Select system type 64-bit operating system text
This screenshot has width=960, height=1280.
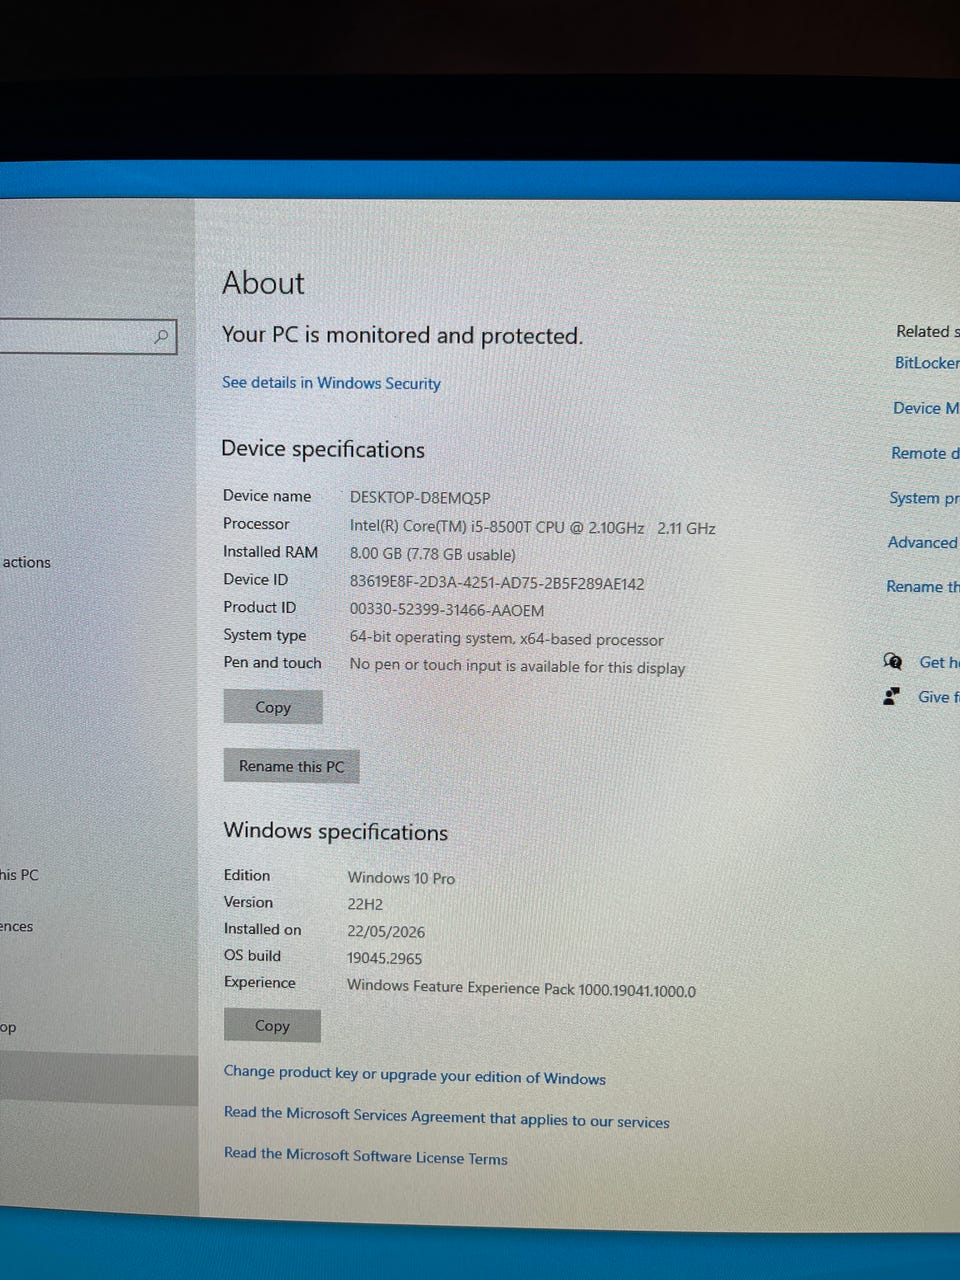[x=506, y=638]
